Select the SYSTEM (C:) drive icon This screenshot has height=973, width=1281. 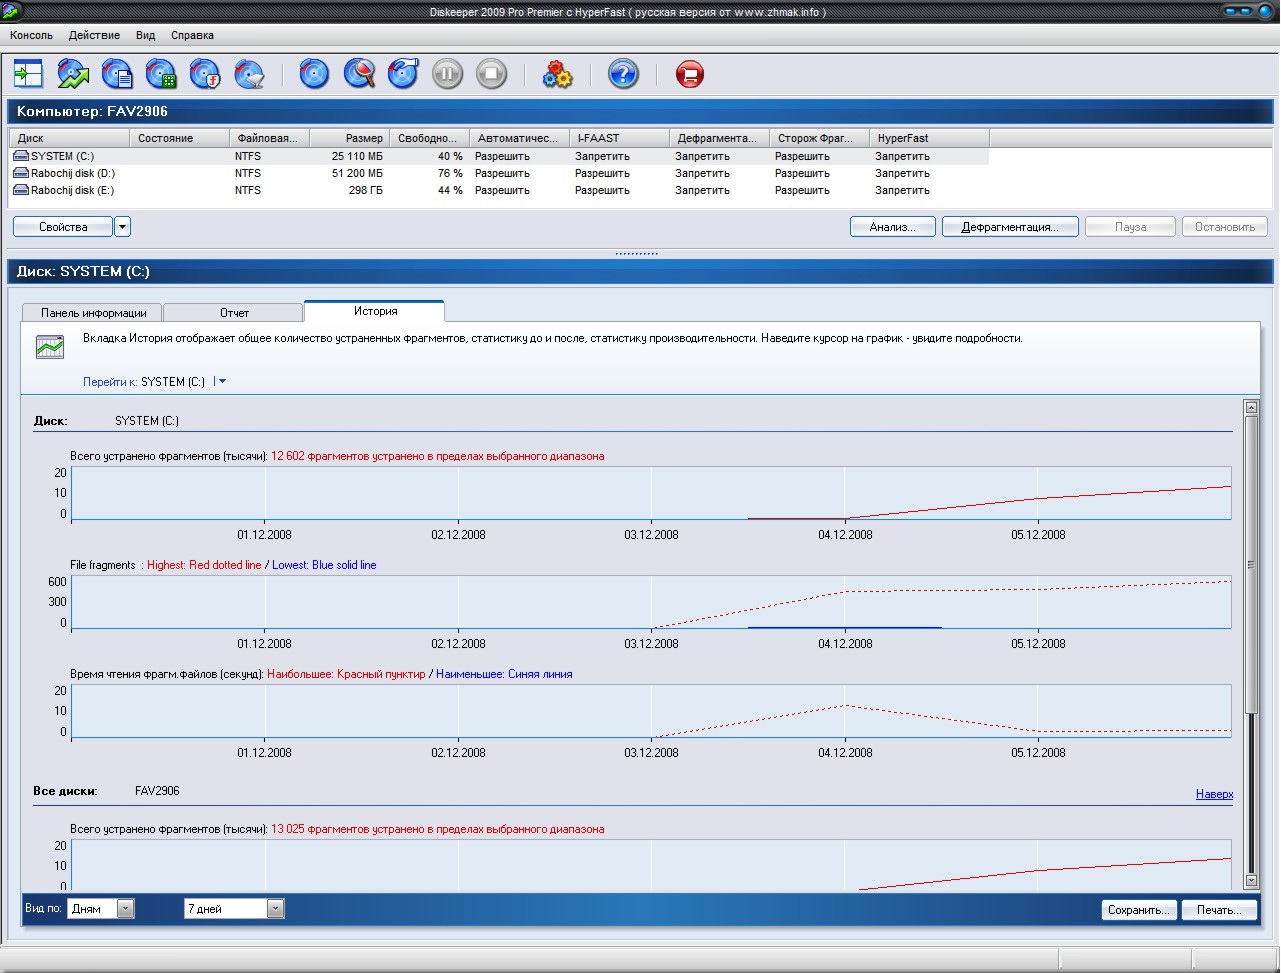tap(21, 156)
